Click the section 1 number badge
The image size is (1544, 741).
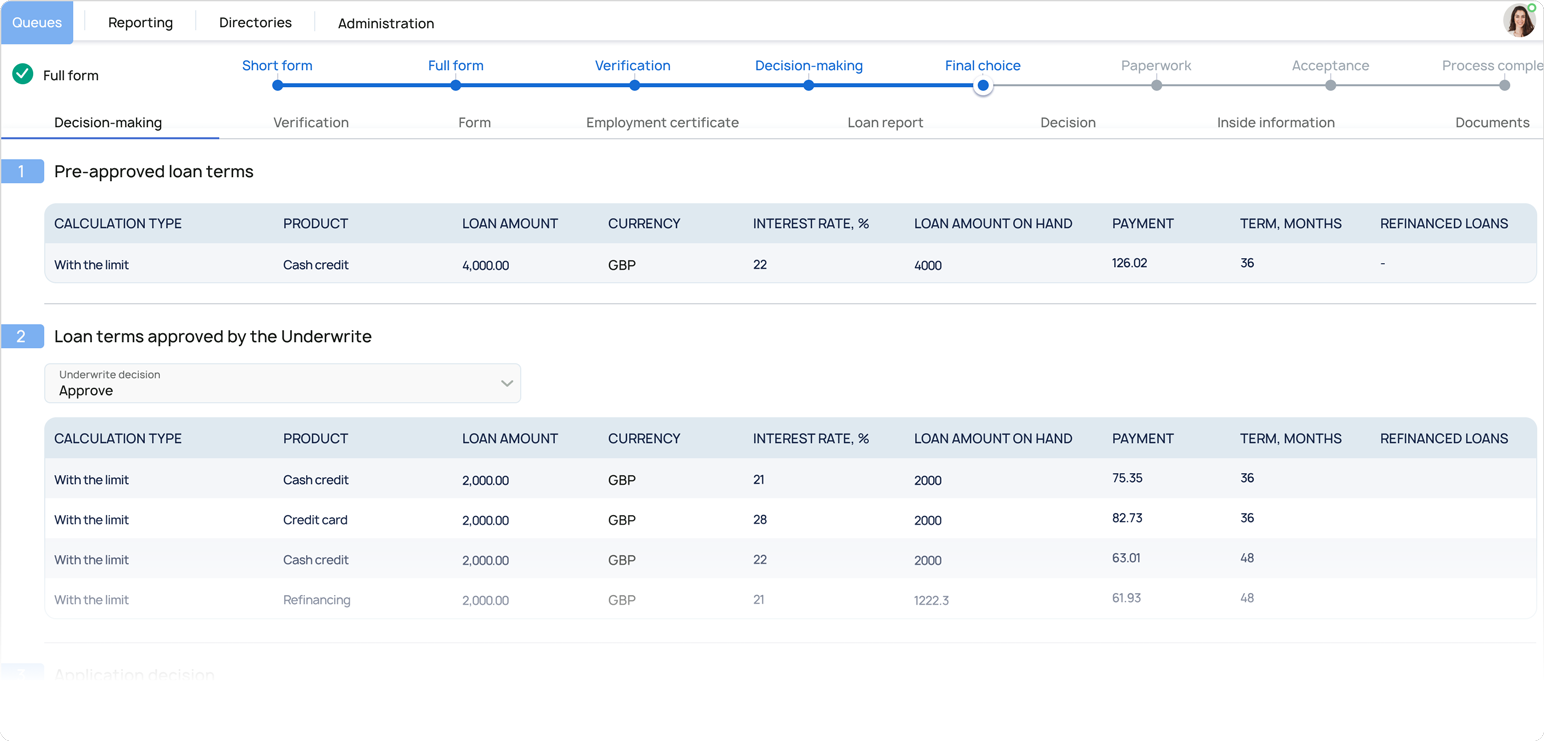22,172
